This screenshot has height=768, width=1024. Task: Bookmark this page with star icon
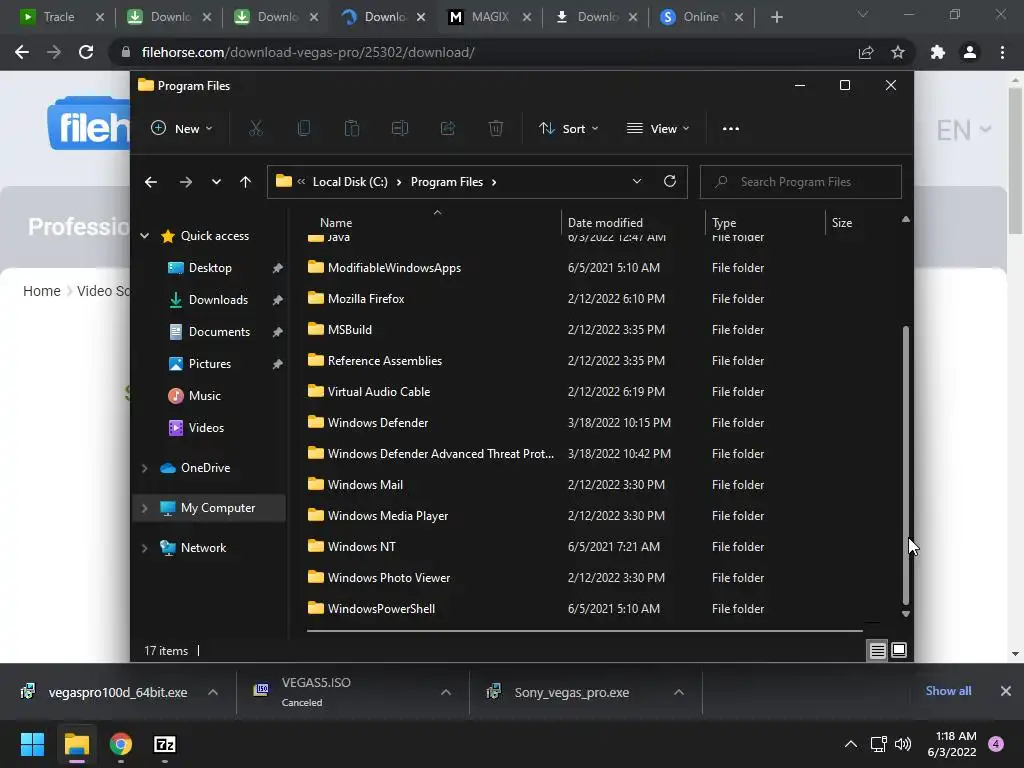click(898, 52)
